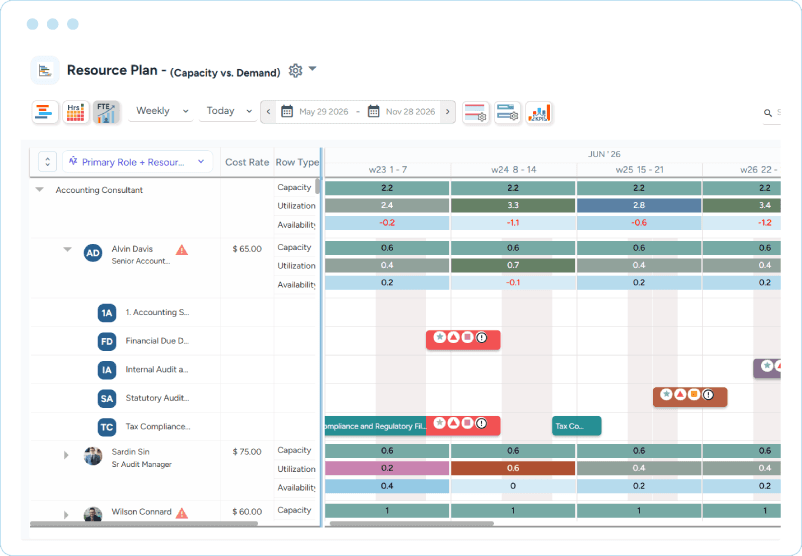Click warning triangle next to Wilson Connard
802x556 pixels.
[182, 513]
